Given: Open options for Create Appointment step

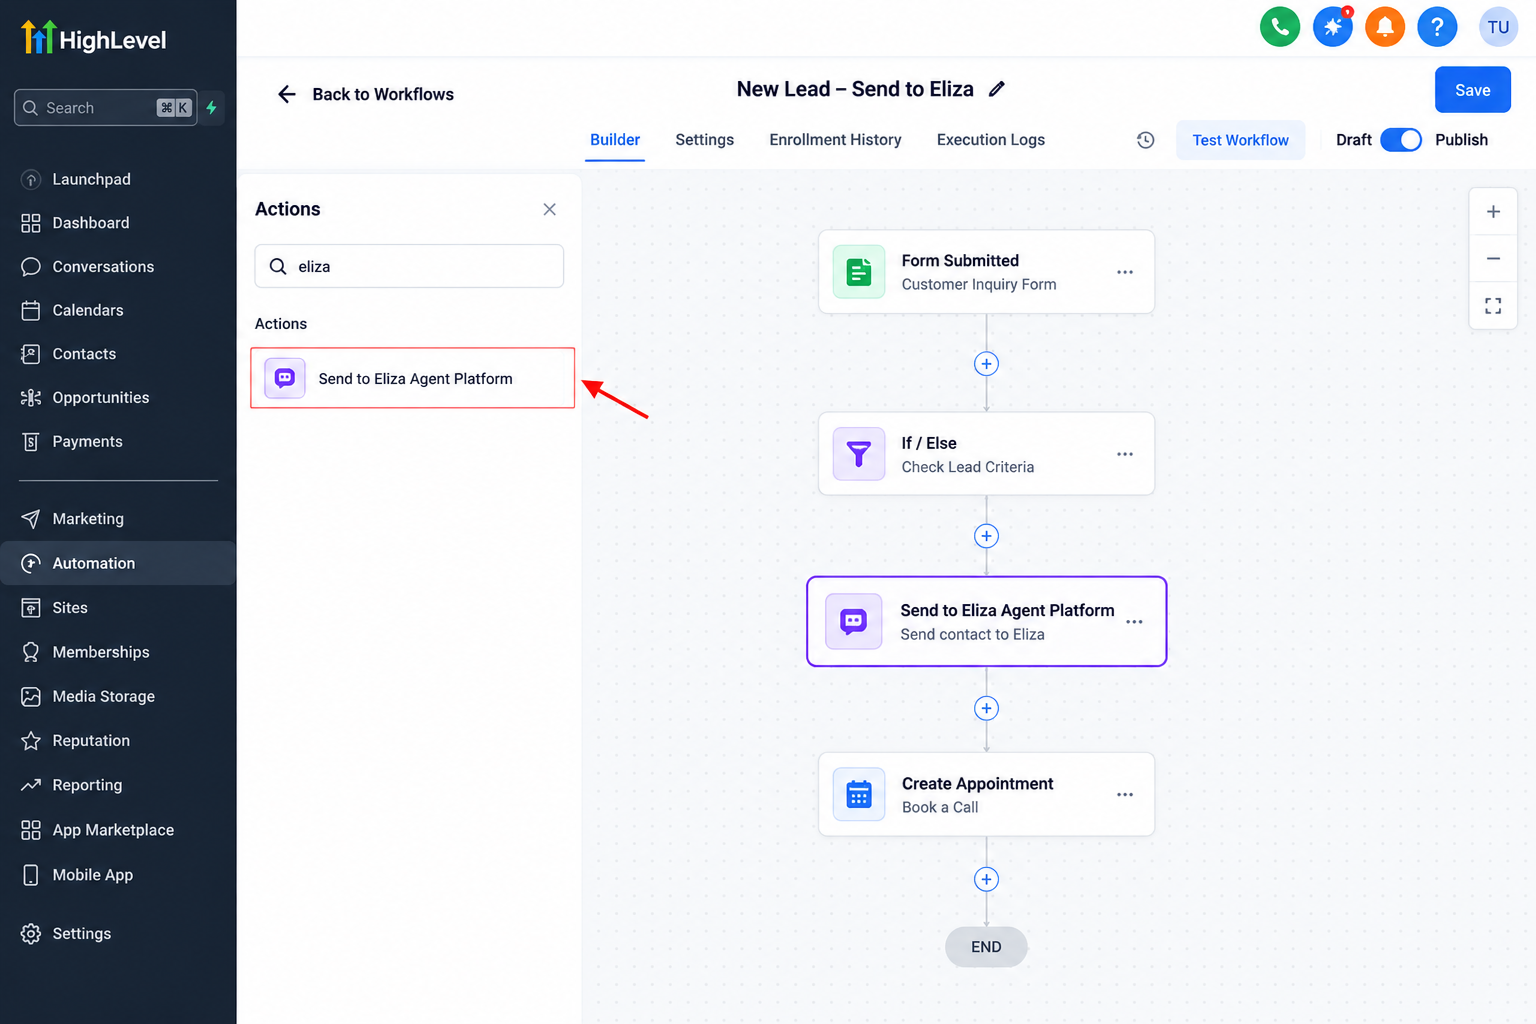Looking at the screenshot, I should click(1125, 795).
